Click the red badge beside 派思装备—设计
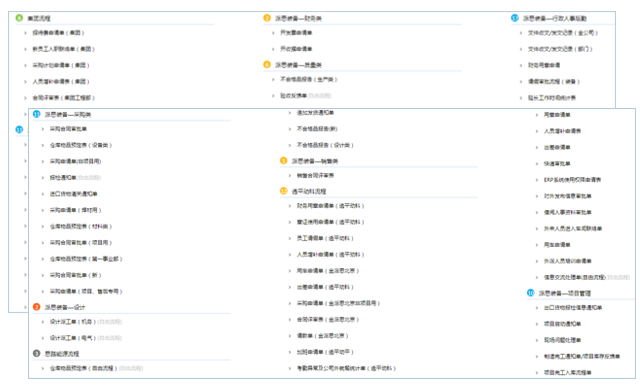 36,307
